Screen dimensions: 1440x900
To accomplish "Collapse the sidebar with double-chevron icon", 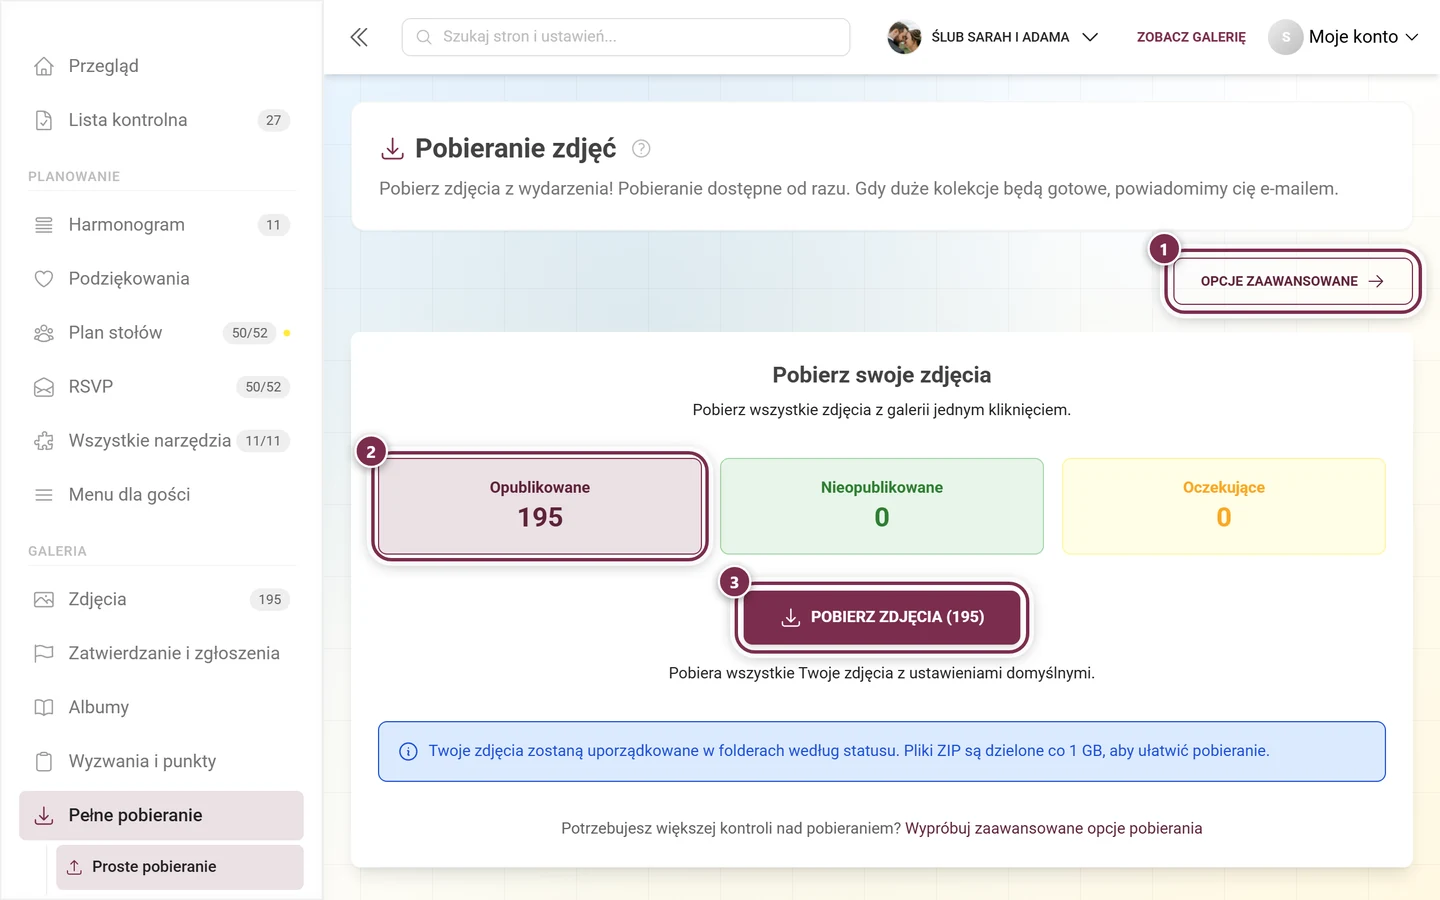I will tap(359, 37).
